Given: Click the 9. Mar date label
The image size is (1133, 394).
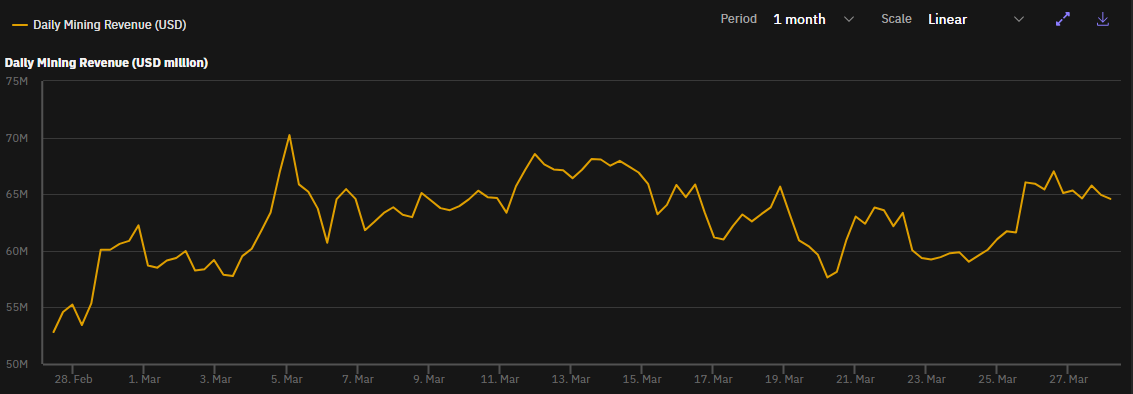Looking at the screenshot, I should click(x=428, y=380).
